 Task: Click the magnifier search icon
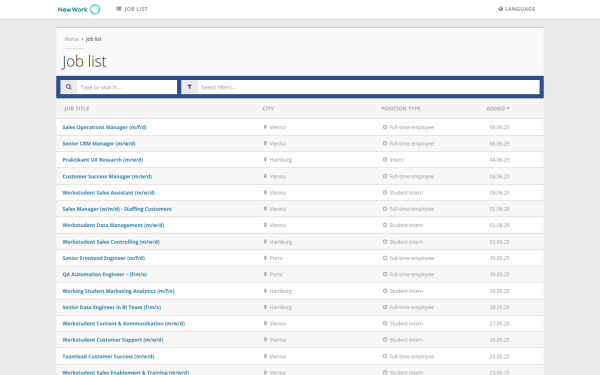tap(68, 87)
